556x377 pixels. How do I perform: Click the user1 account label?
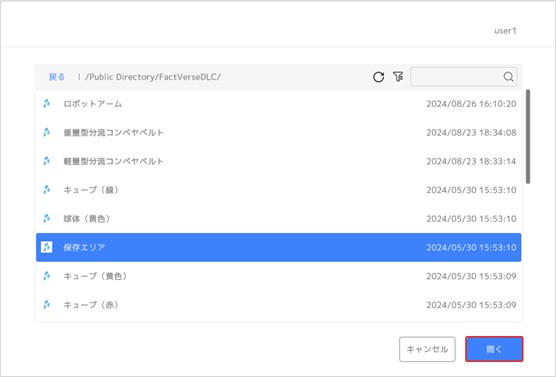[505, 31]
